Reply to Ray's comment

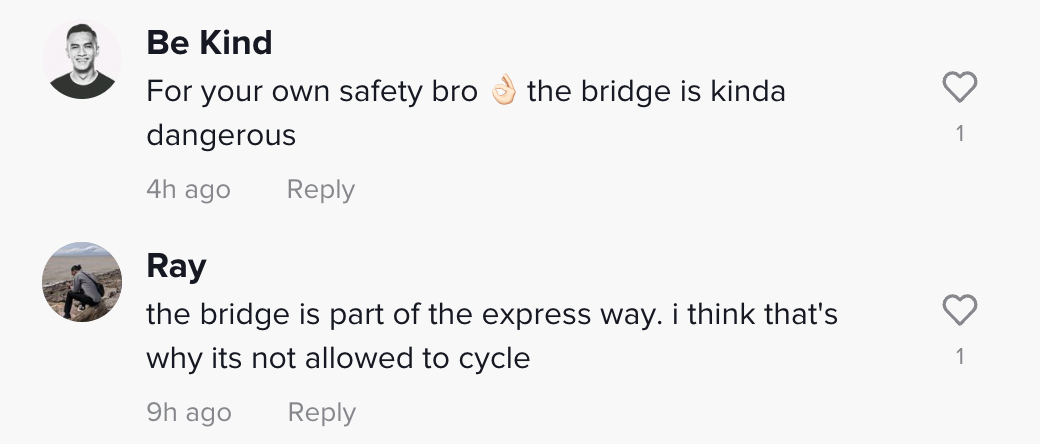[x=321, y=412]
